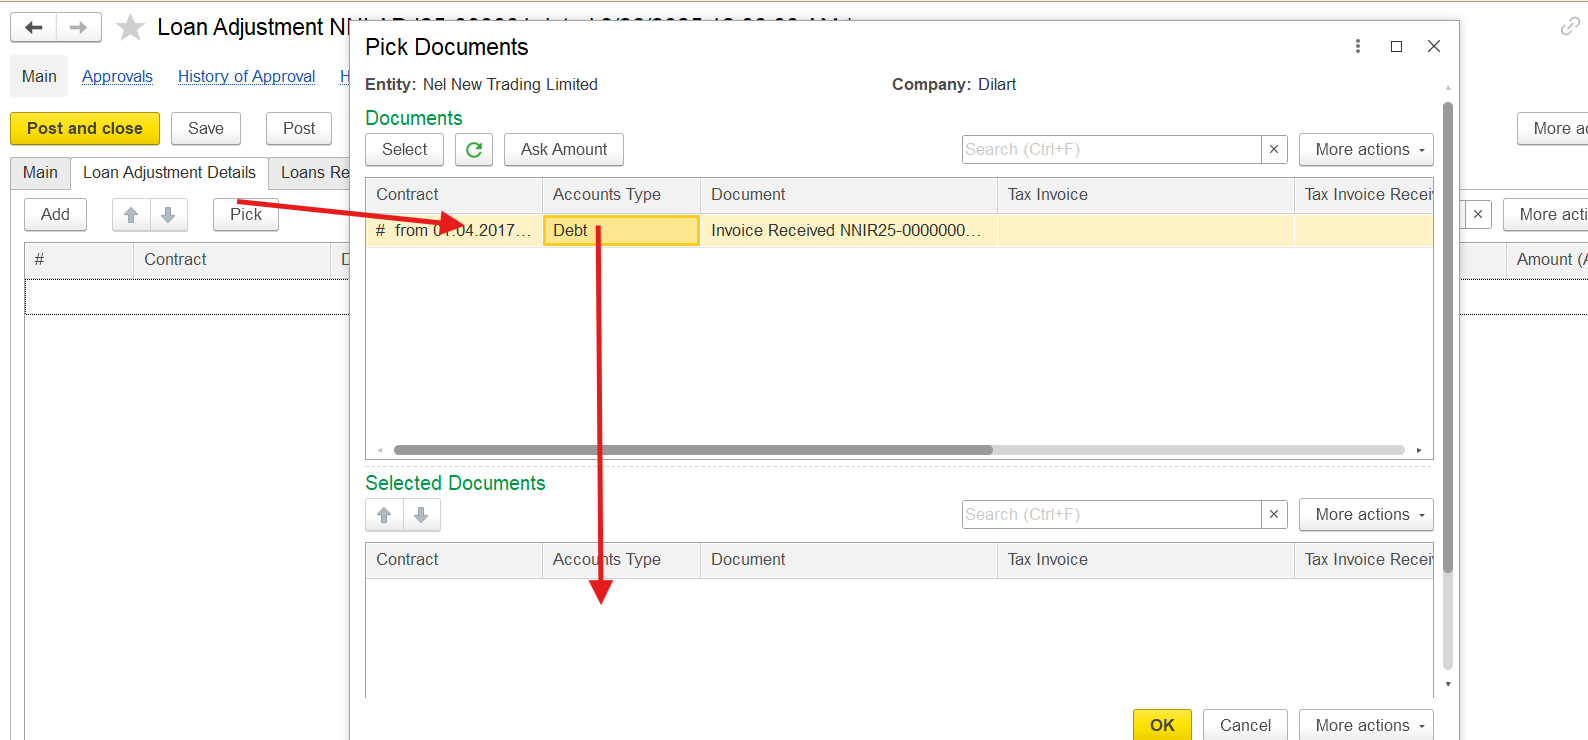Clear the Documents search field

(1273, 150)
